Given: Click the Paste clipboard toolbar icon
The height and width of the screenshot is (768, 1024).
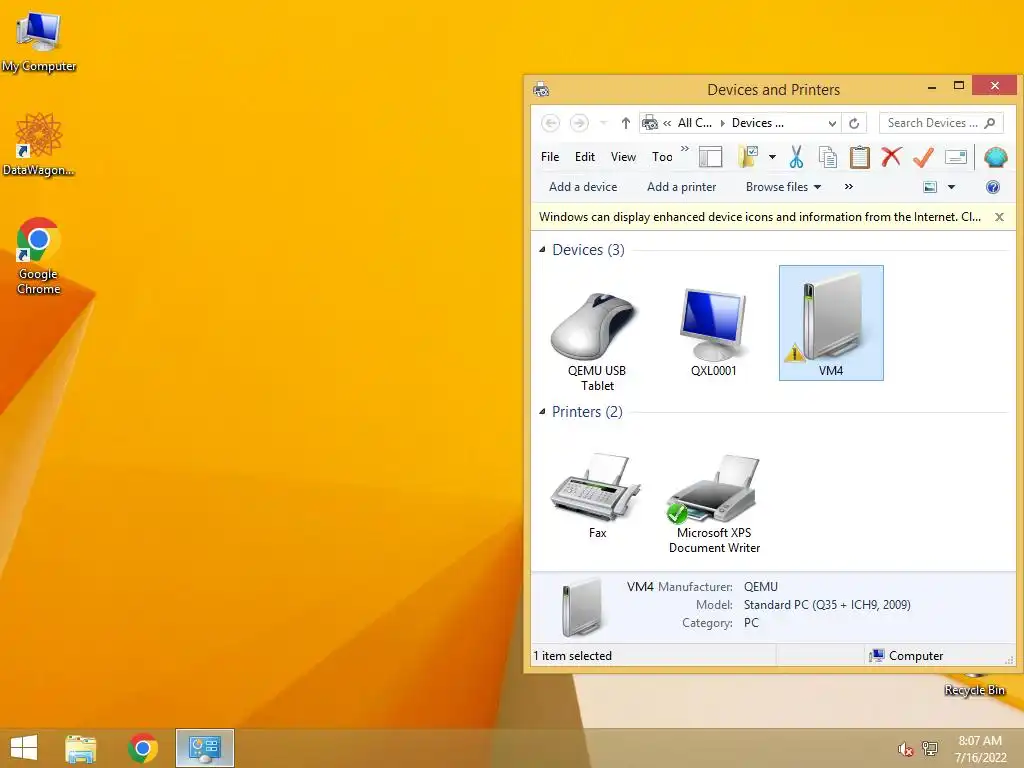Looking at the screenshot, I should coord(859,157).
